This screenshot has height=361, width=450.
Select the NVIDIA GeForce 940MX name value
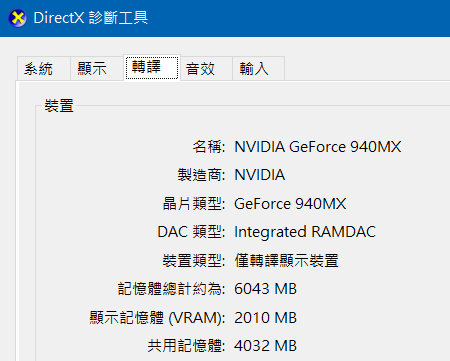click(318, 147)
